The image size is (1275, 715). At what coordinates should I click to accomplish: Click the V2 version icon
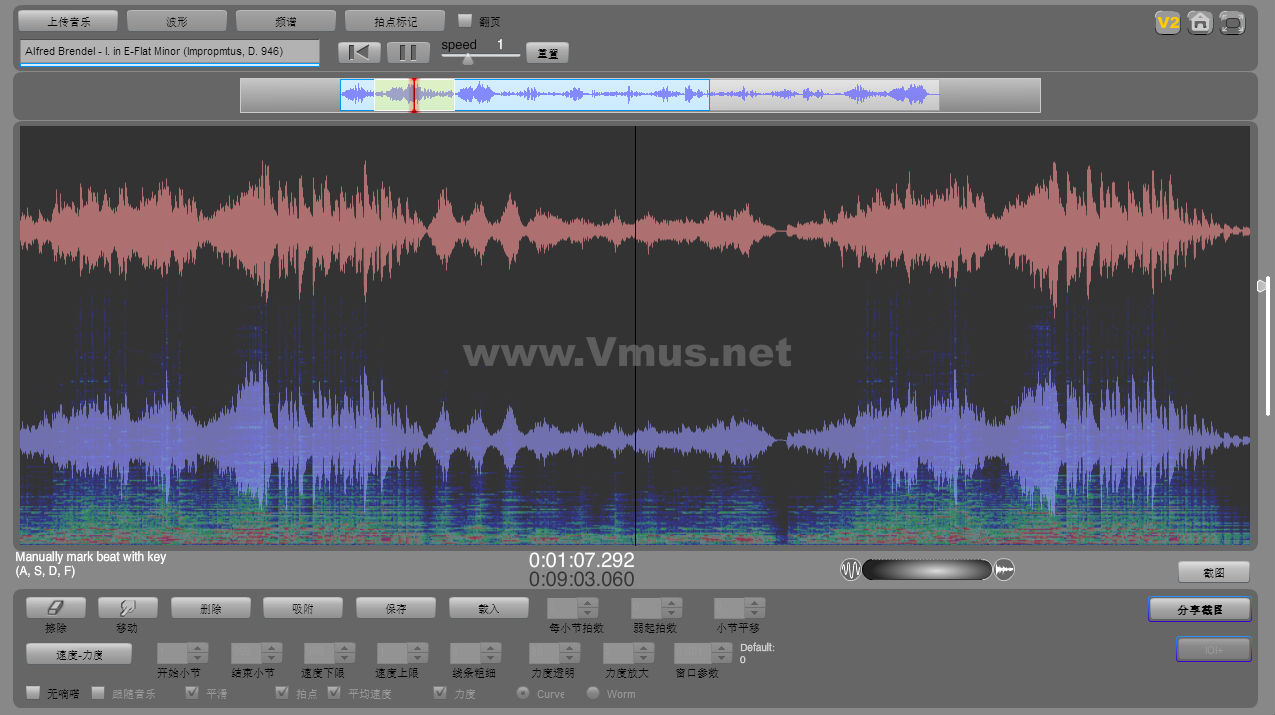coord(1168,23)
